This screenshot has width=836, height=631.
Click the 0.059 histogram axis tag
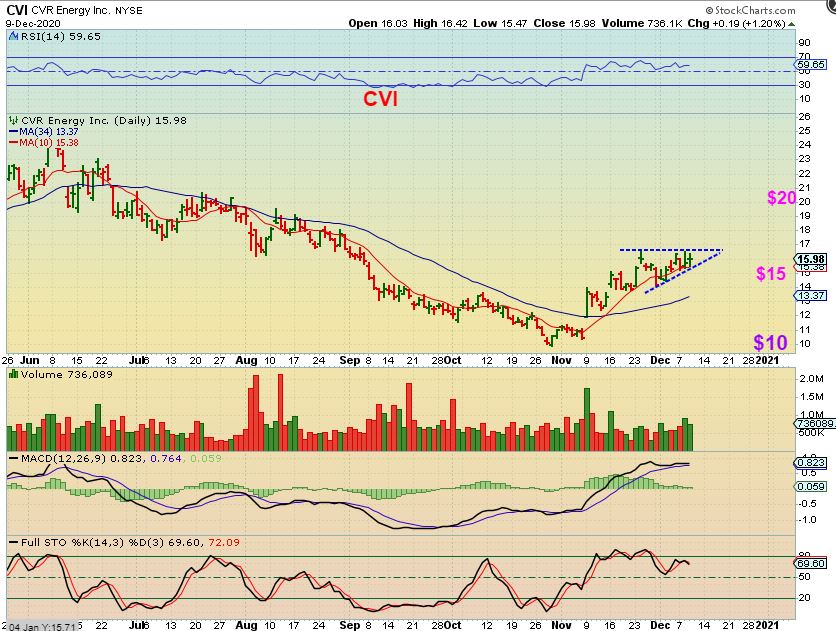(811, 486)
